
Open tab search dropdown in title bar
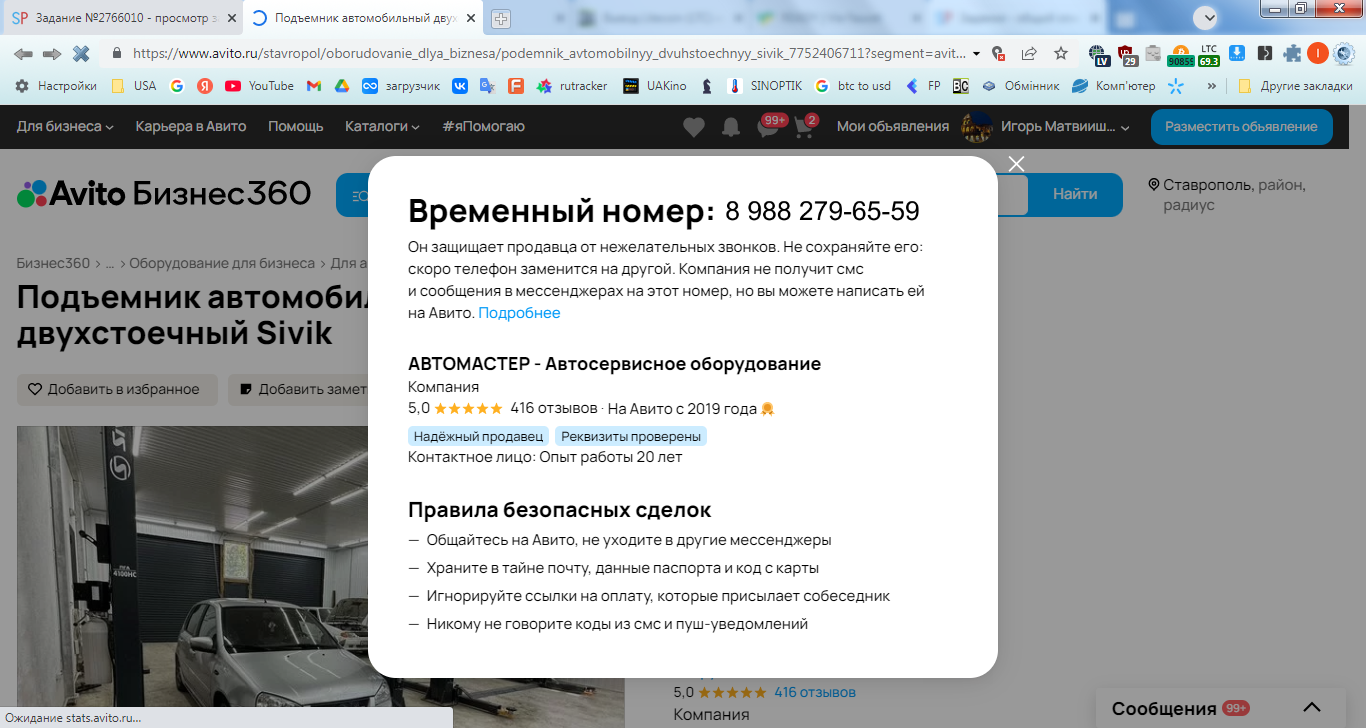pyautogui.click(x=1207, y=17)
